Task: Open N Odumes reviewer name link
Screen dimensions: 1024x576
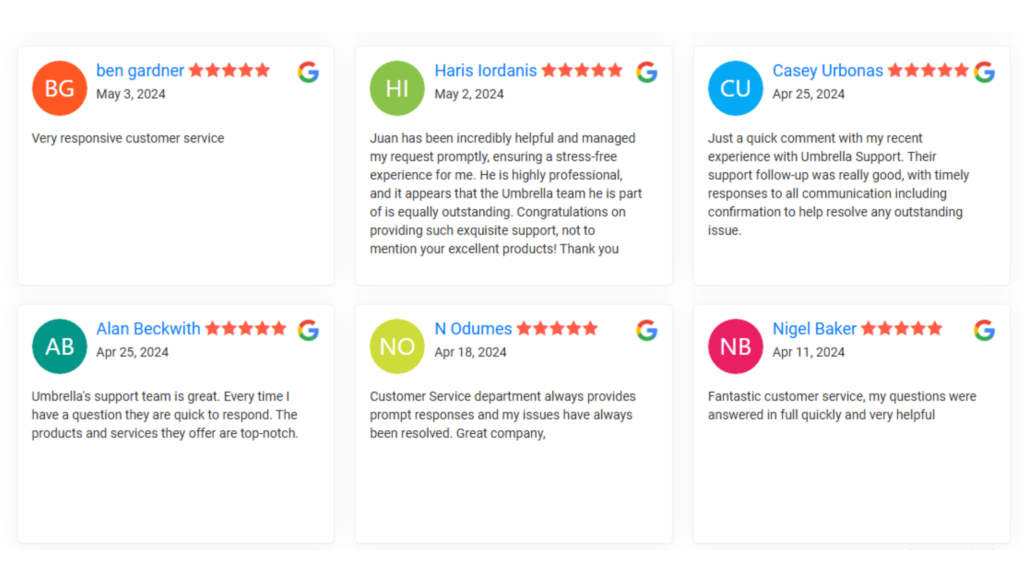Action: [473, 328]
